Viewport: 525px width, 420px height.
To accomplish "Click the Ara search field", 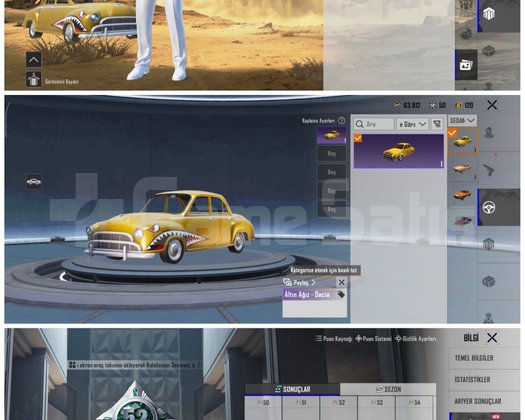I will point(374,124).
